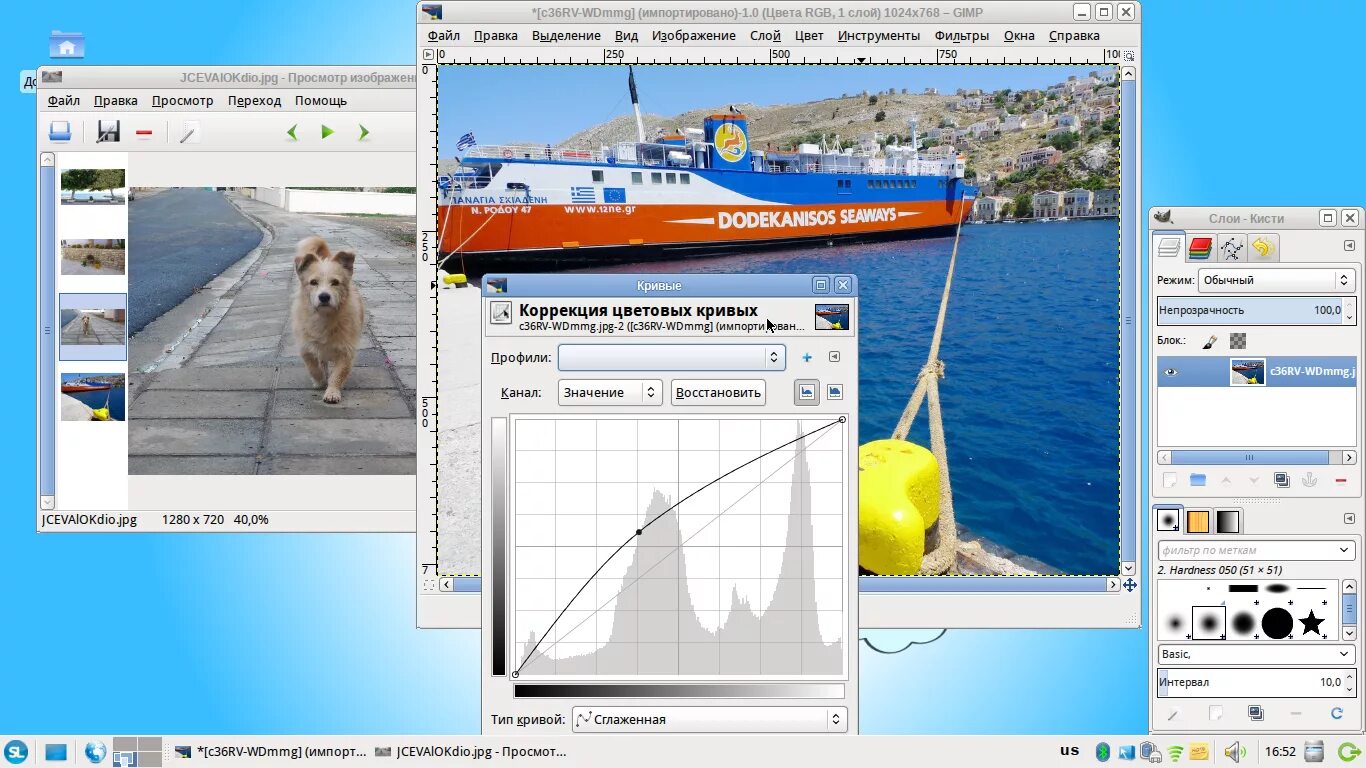Screen dimensions: 1366x768
Task: Open the Gradients tab in lower dock
Action: (1228, 521)
